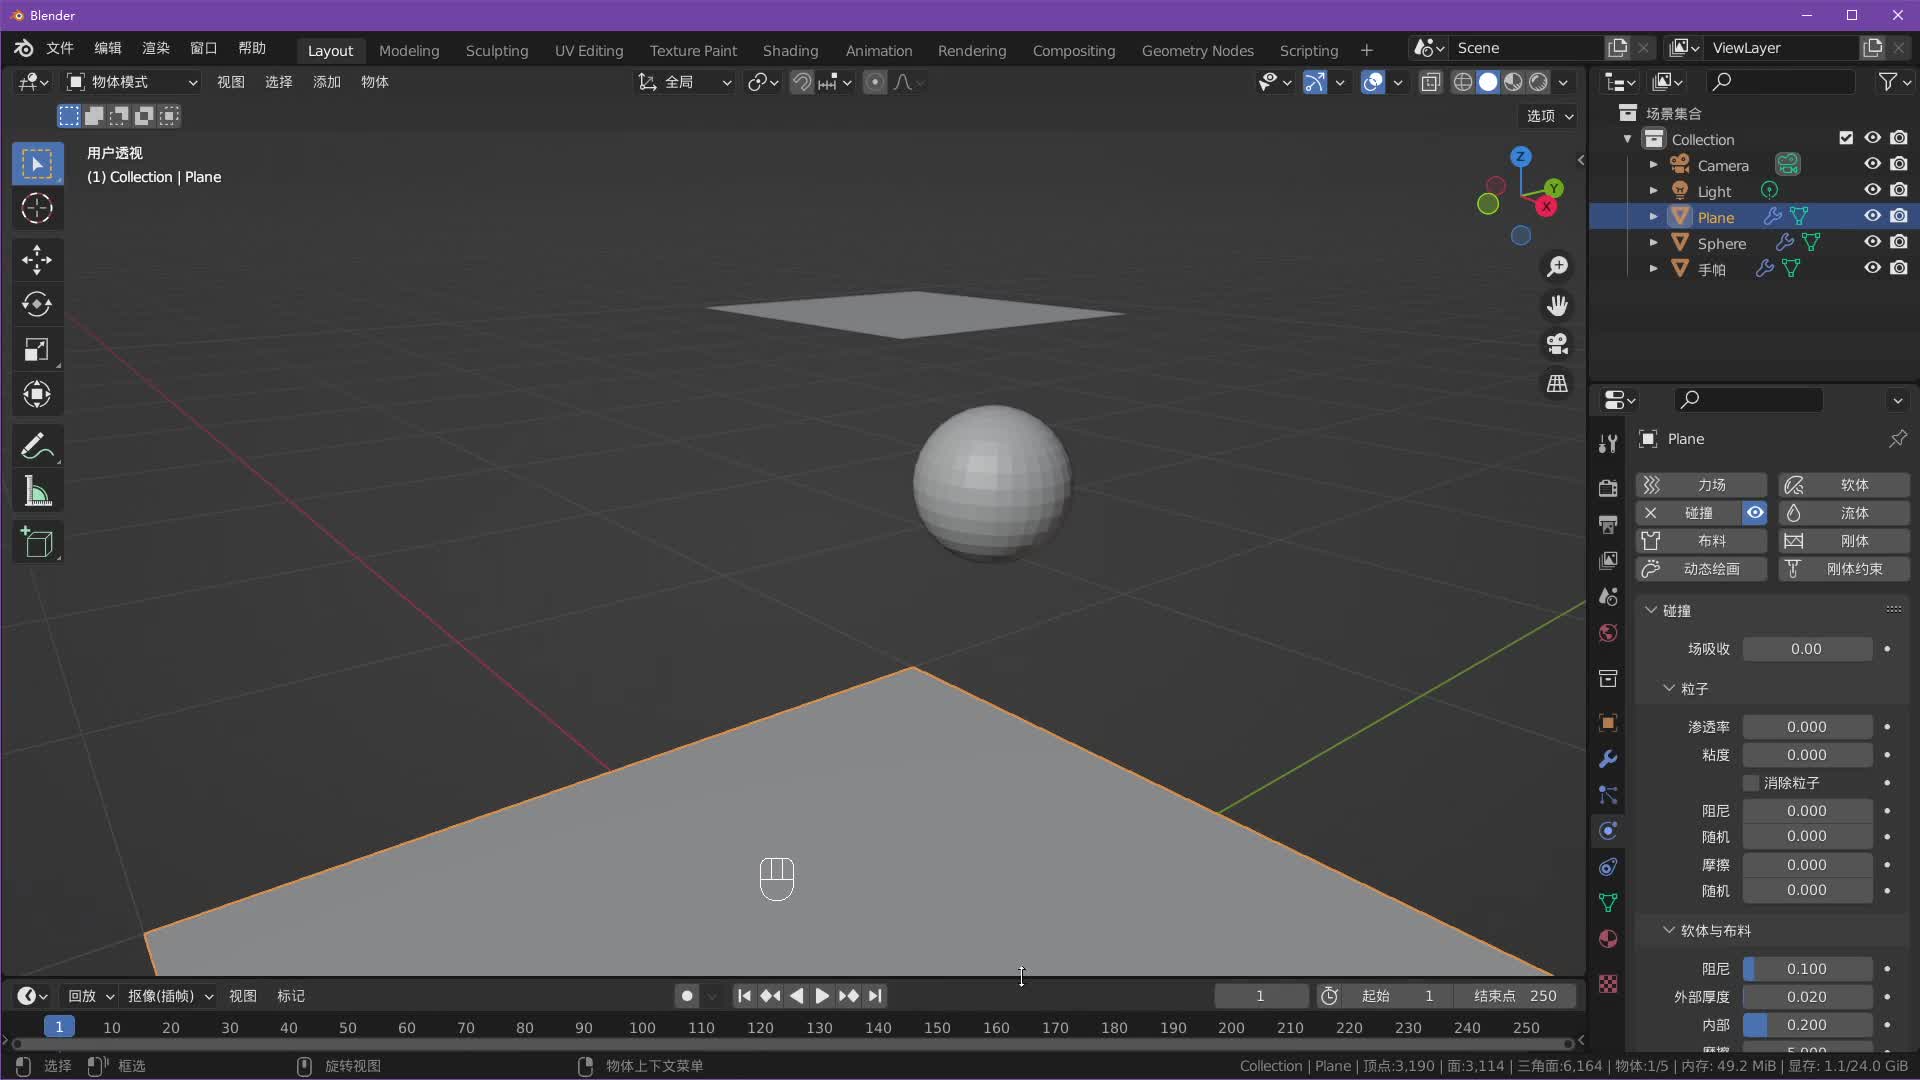Open the Modifier properties wrench tab
This screenshot has height=1080, width=1920.
pyautogui.click(x=1608, y=759)
